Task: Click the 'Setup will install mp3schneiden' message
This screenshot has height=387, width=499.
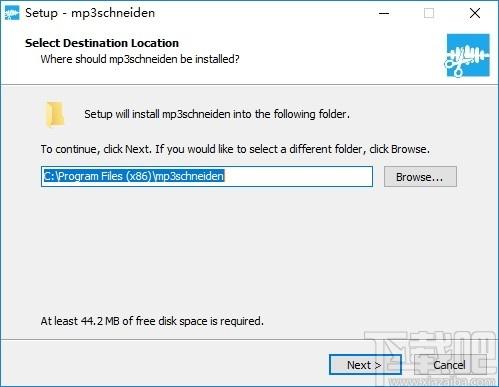Action: click(x=217, y=114)
